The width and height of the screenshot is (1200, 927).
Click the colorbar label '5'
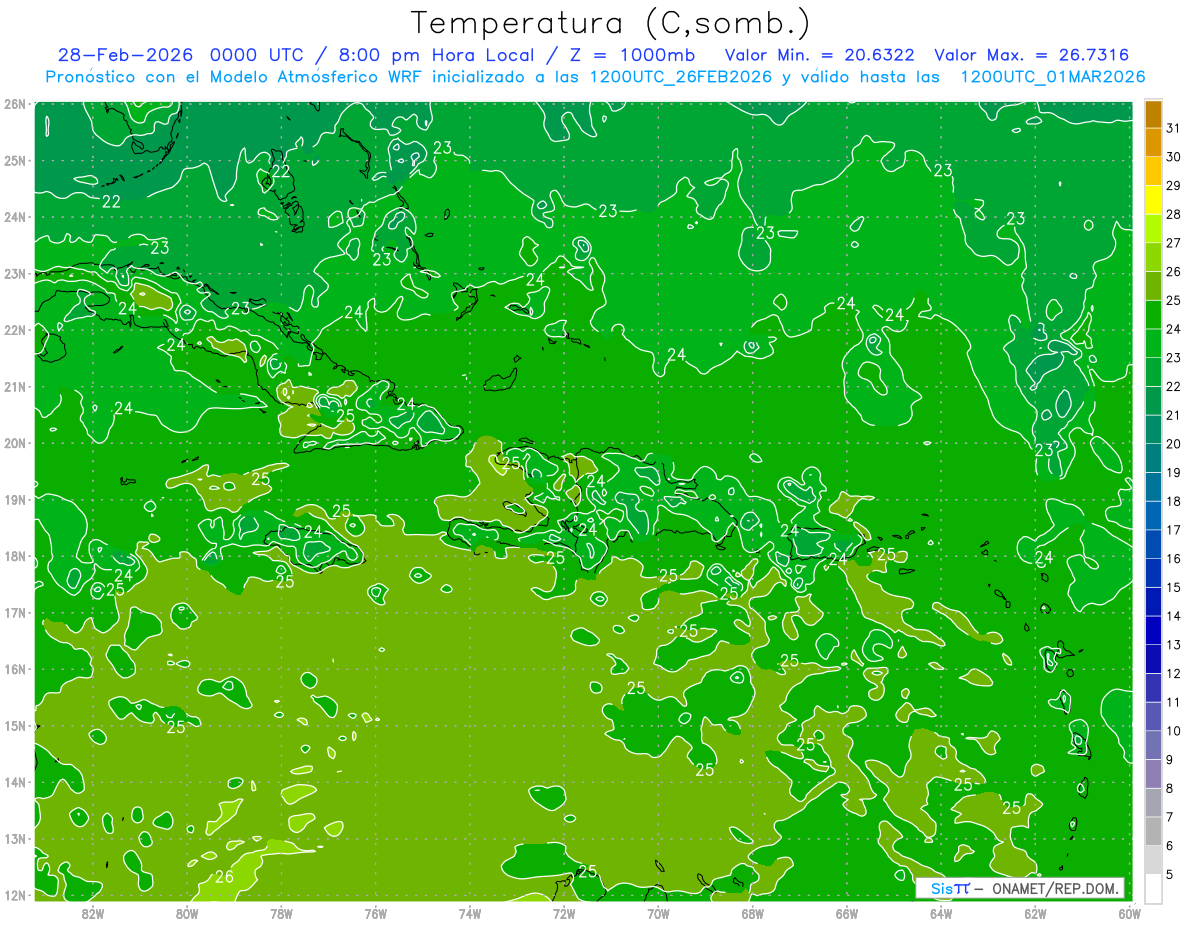[1170, 875]
